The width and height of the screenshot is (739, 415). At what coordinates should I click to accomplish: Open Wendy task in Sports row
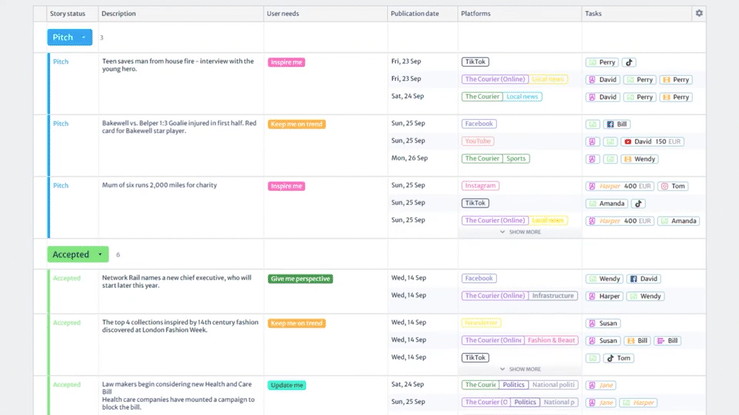(x=639, y=159)
